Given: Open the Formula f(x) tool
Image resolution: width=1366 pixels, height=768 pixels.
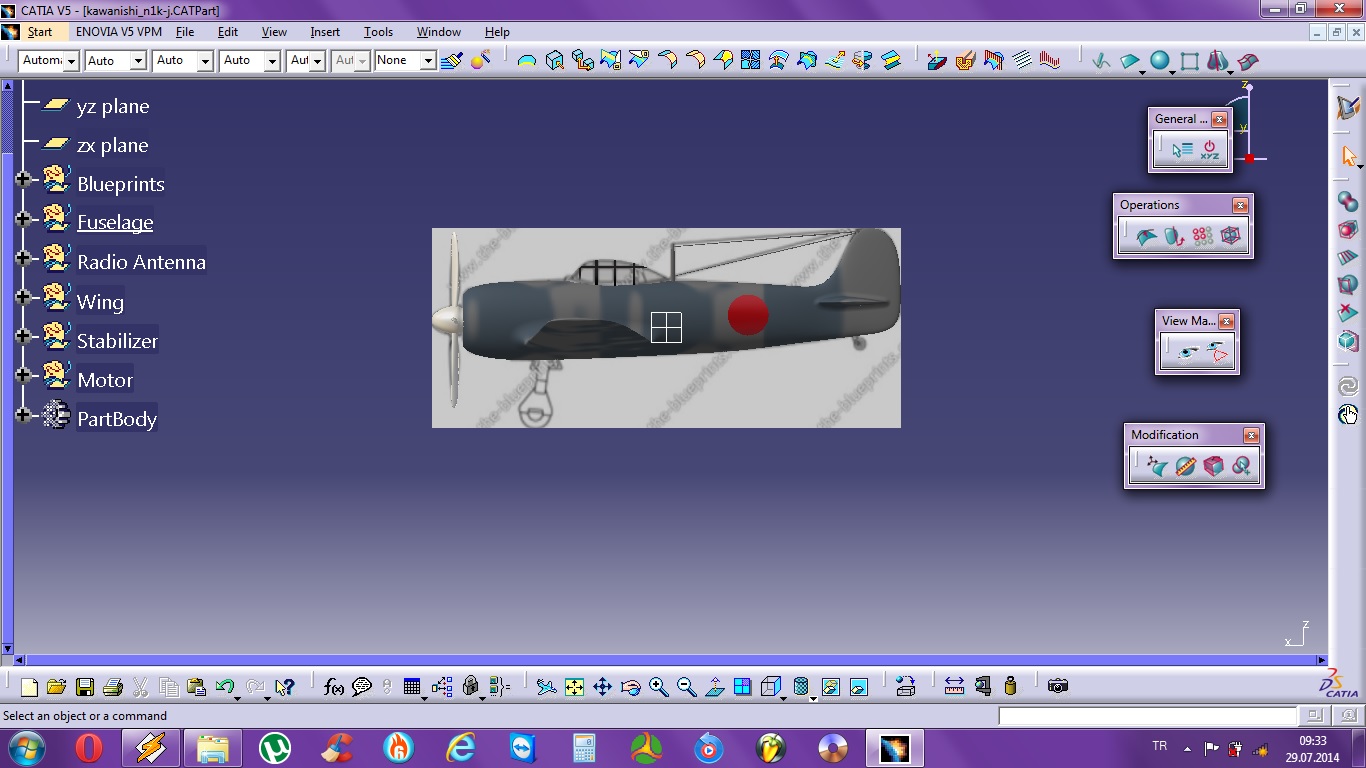Looking at the screenshot, I should [334, 687].
